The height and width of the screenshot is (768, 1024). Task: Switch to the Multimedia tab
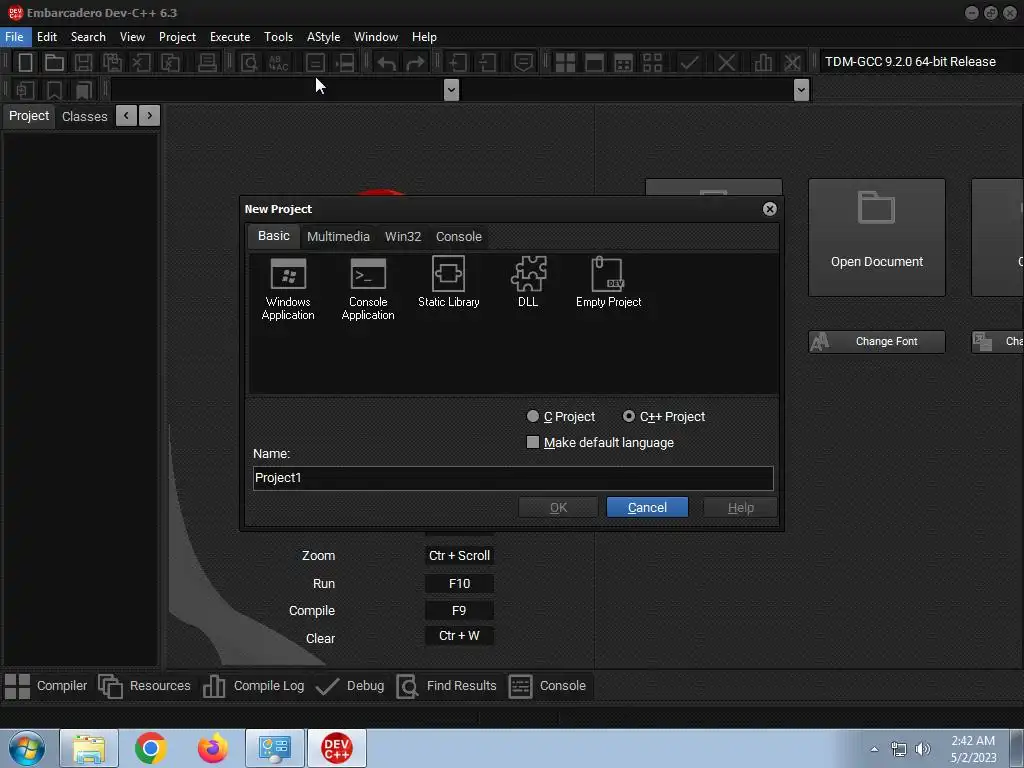[x=338, y=236]
